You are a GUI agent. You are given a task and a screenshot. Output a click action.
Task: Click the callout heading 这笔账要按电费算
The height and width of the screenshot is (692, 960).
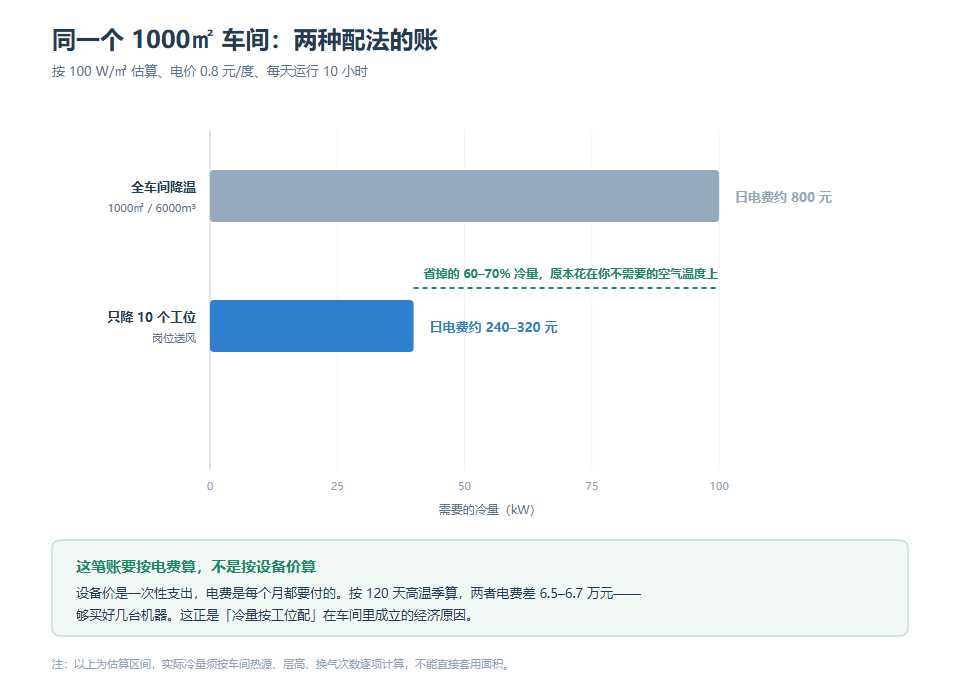(196, 566)
